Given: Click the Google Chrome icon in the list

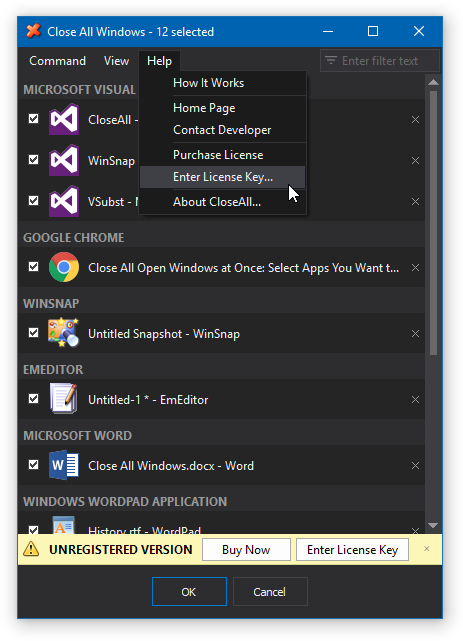Looking at the screenshot, I should click(64, 267).
